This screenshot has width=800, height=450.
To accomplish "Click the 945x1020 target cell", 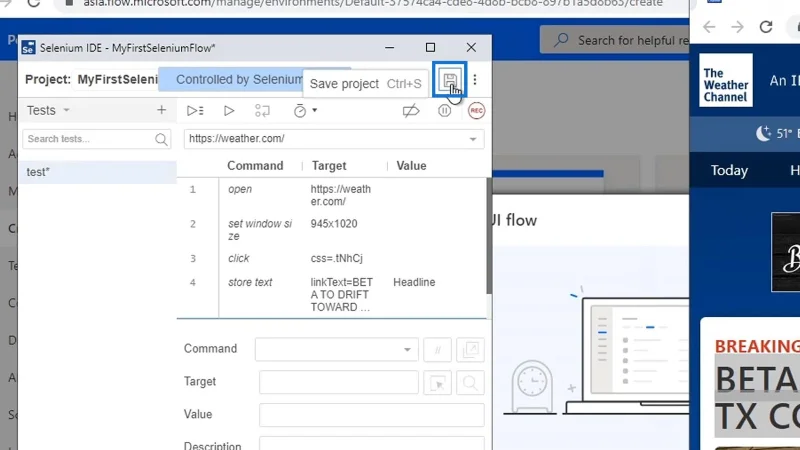I will 334,223.
